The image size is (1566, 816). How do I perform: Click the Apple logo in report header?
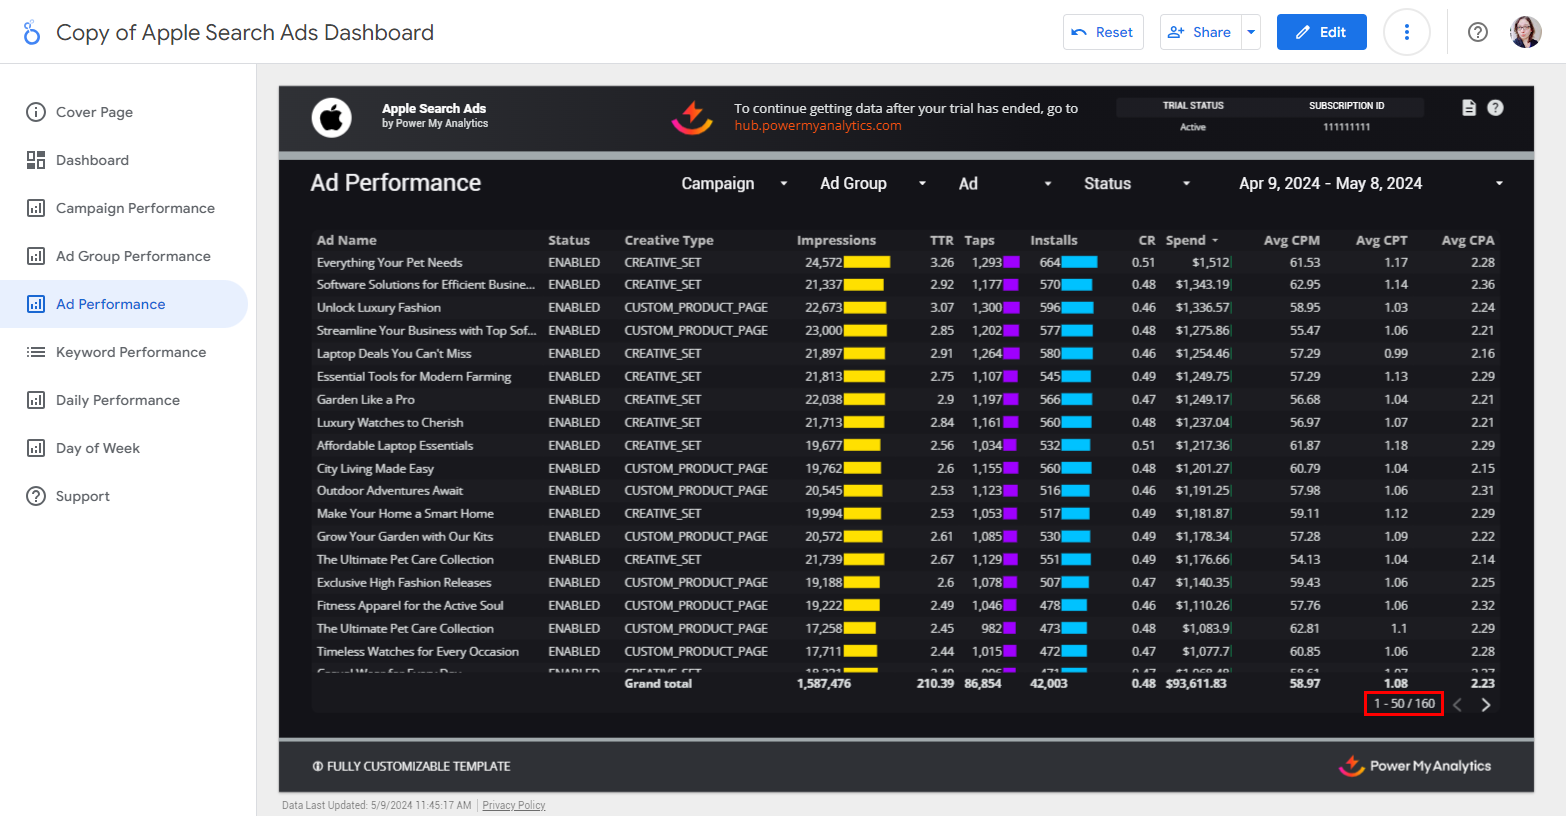[331, 117]
